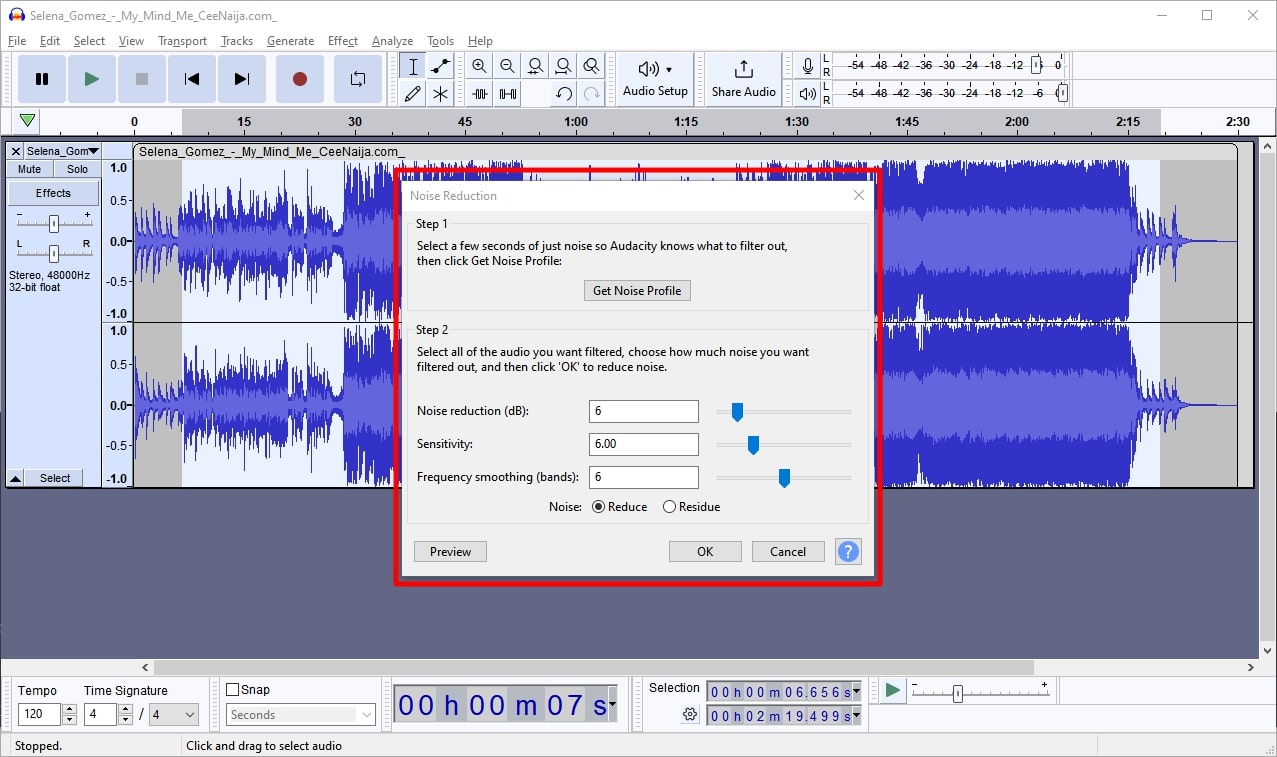The width and height of the screenshot is (1277, 757).
Task: Click the Zoom Out magnifier
Action: [508, 67]
